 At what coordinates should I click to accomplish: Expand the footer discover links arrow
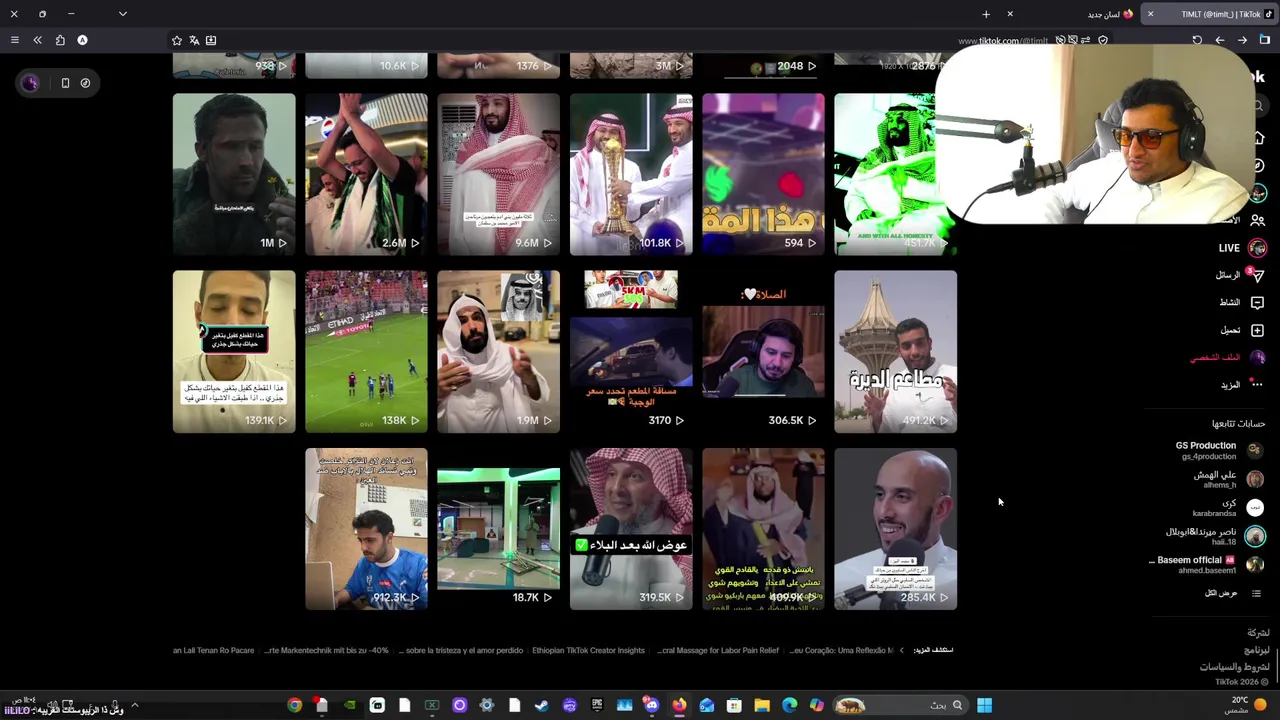(901, 650)
